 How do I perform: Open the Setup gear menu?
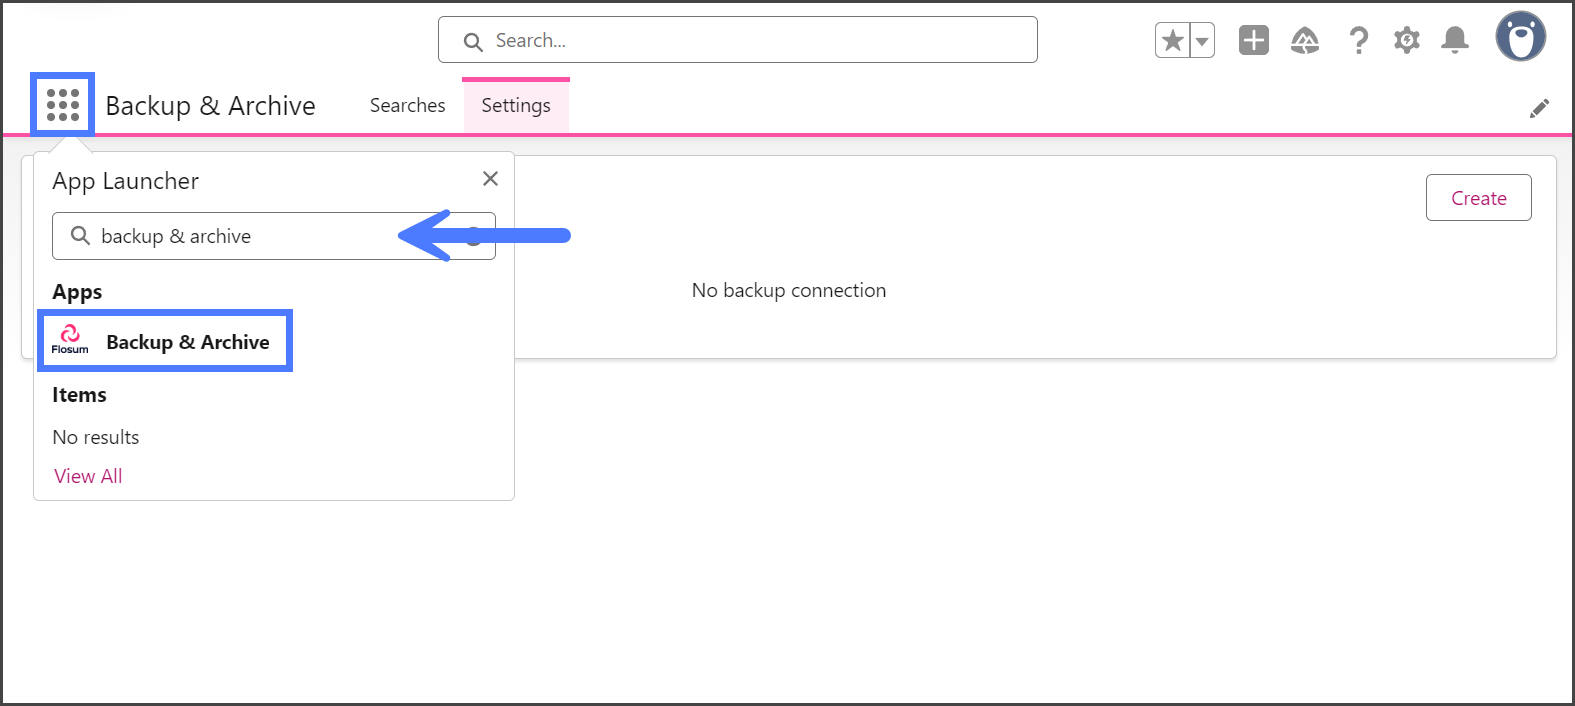click(x=1407, y=40)
